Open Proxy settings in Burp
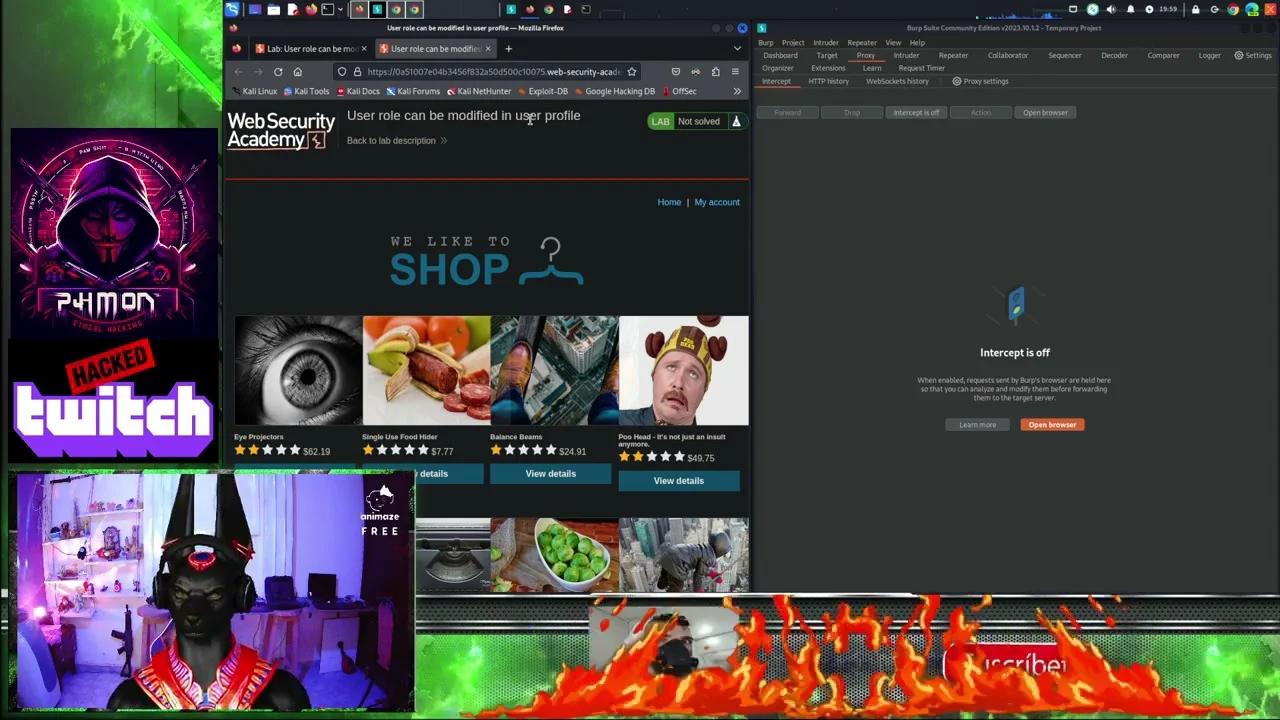This screenshot has width=1280, height=720. tap(980, 81)
